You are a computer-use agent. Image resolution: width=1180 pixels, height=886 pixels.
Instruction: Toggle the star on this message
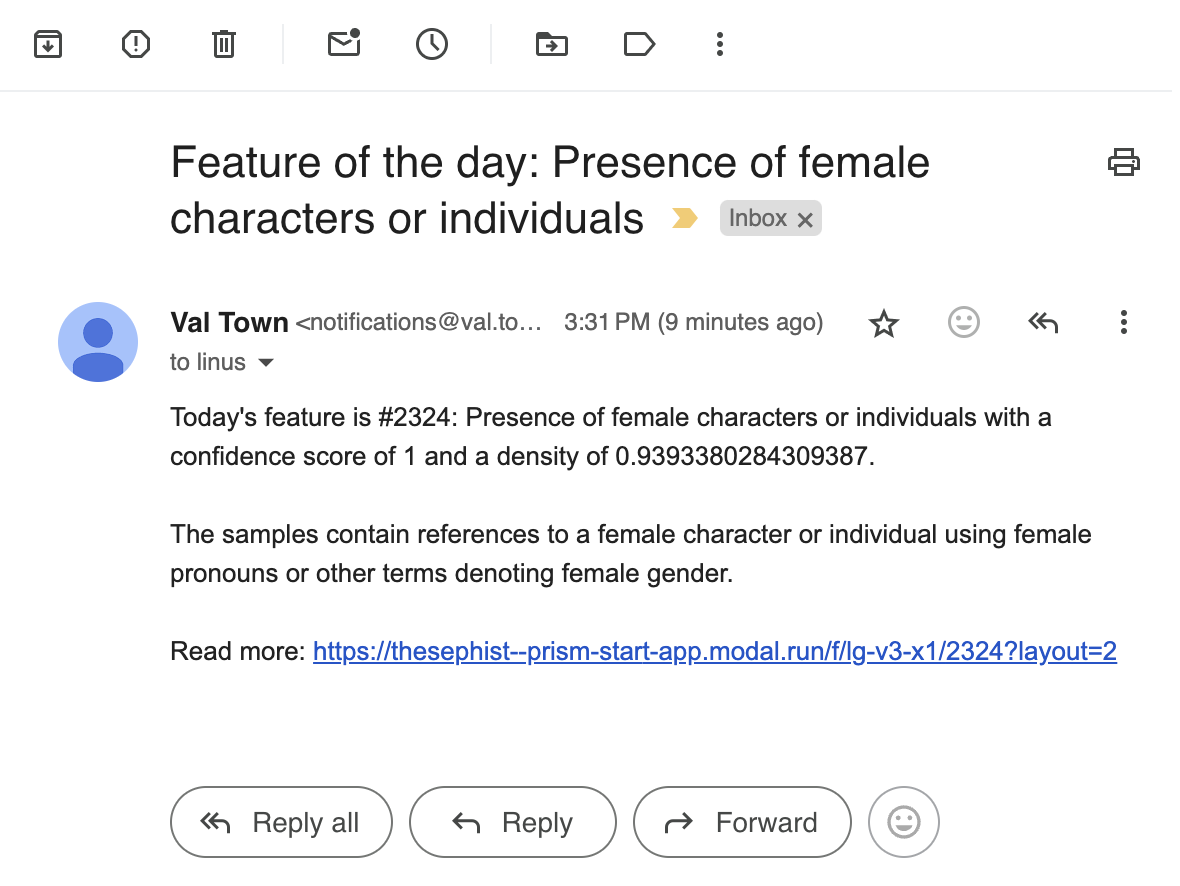pyautogui.click(x=884, y=323)
